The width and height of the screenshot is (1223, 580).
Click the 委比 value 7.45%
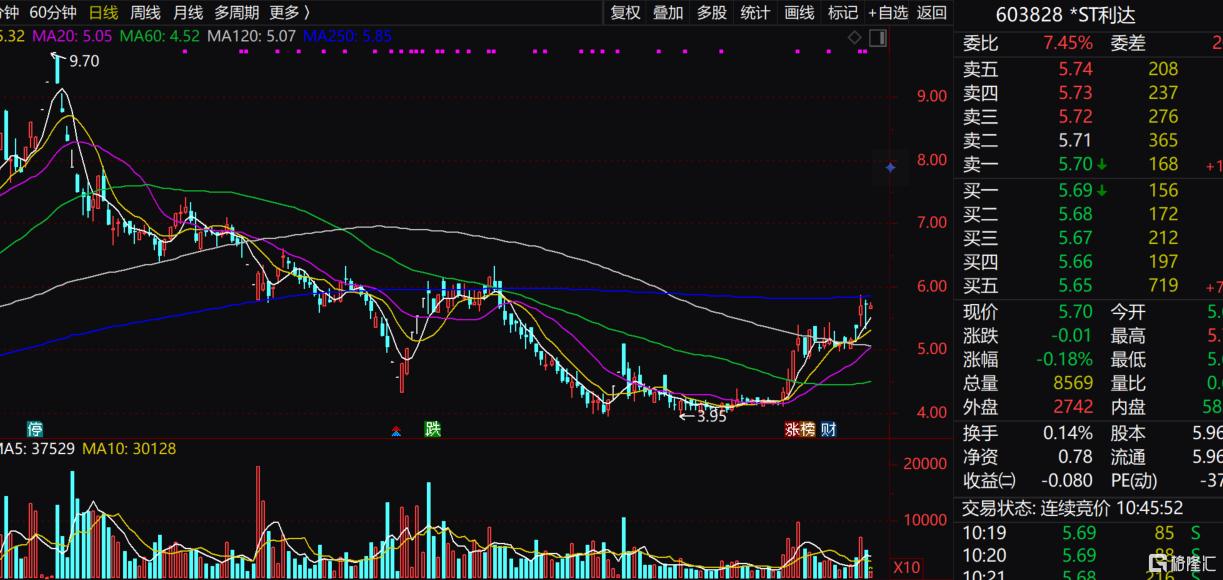(x=1068, y=43)
